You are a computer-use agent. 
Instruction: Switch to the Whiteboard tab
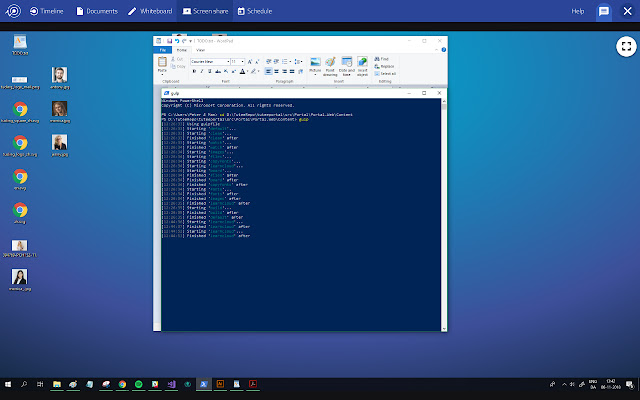[x=150, y=11]
